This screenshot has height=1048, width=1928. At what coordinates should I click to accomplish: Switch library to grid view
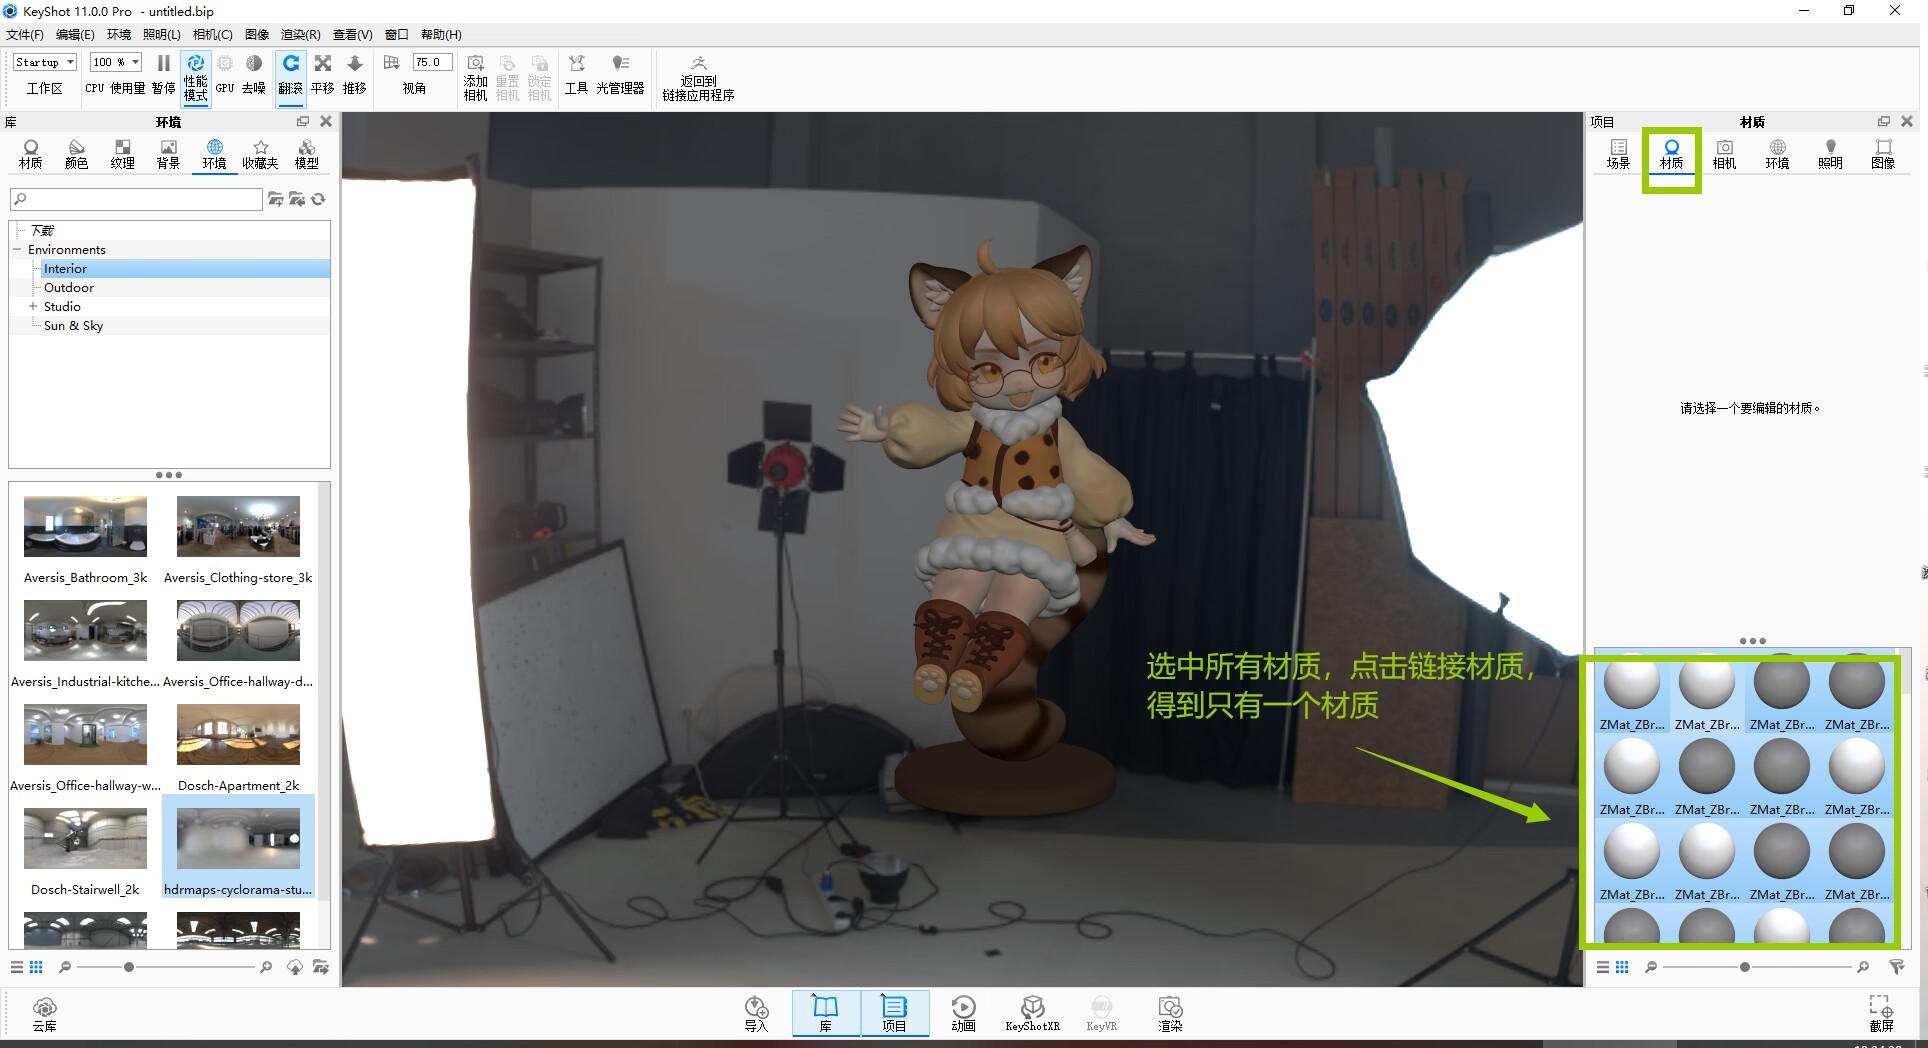click(36, 967)
